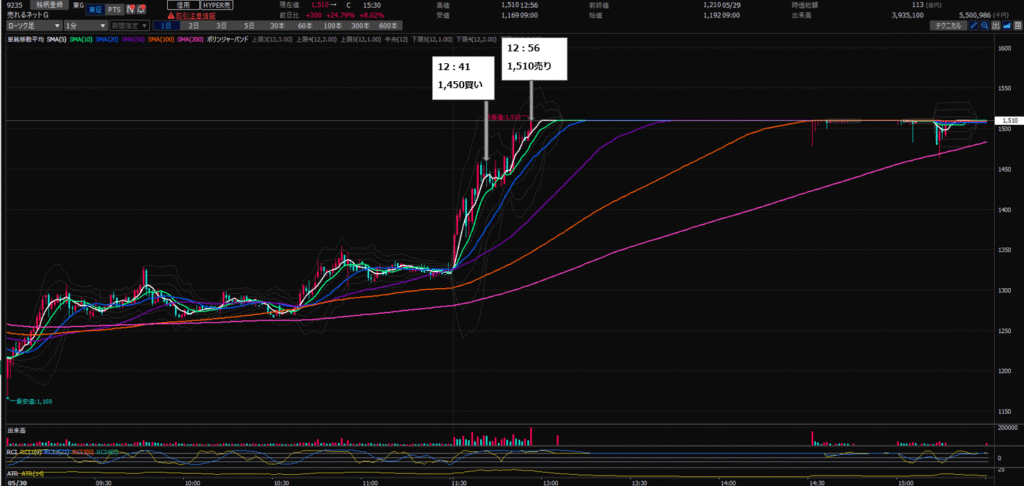
Task: Select the 5日 period tab
Action: pos(249,25)
